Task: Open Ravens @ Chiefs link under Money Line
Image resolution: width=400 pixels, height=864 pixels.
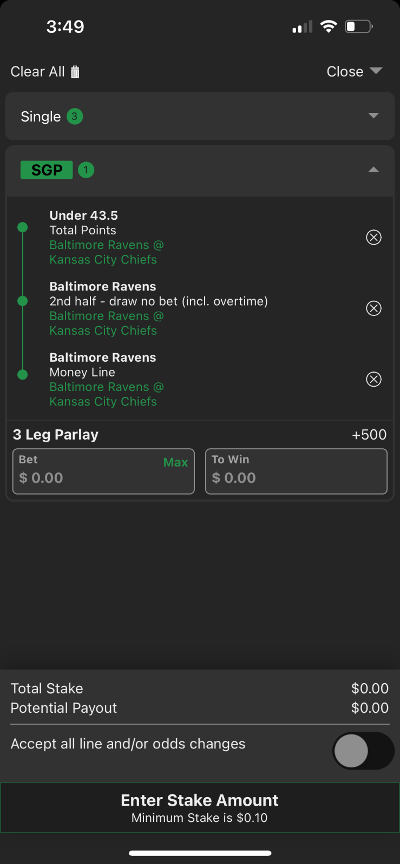Action: 107,395
